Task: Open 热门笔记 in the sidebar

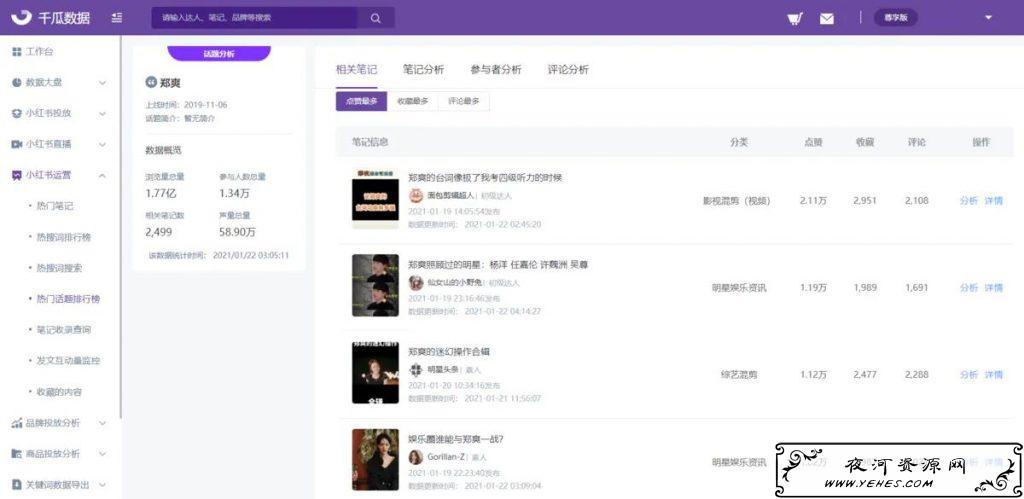Action: [55, 206]
